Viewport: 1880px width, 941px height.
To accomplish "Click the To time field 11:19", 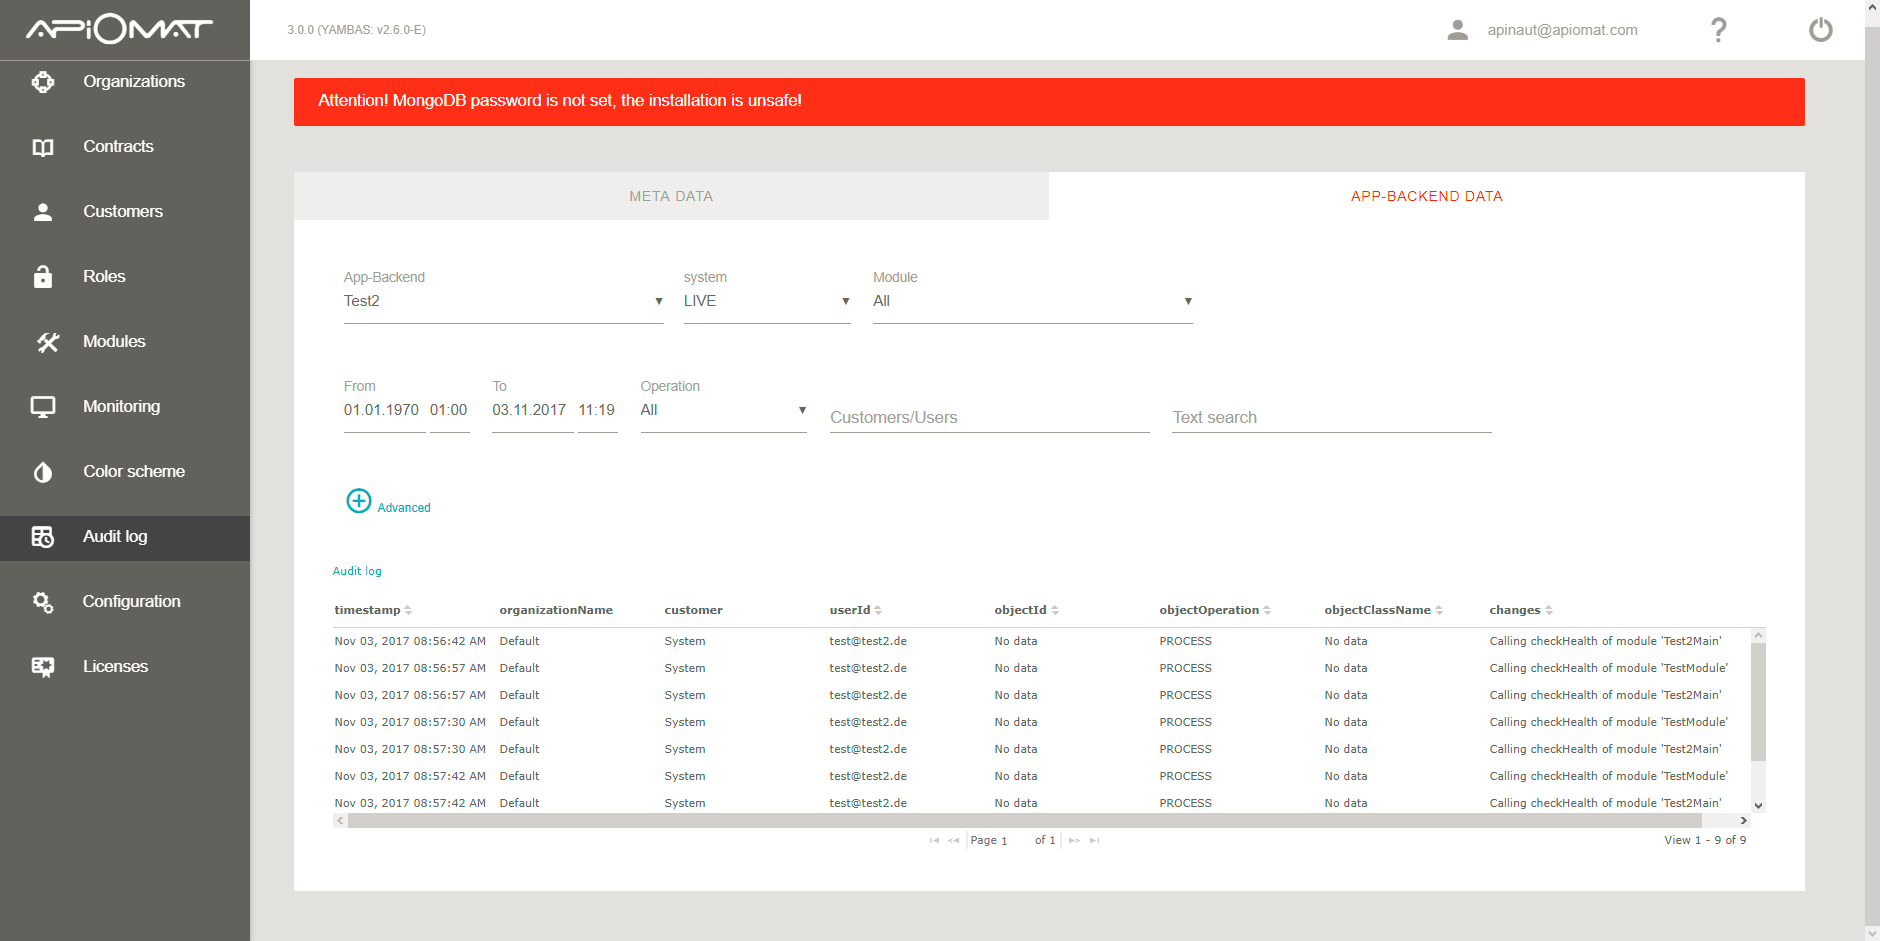I will point(597,411).
